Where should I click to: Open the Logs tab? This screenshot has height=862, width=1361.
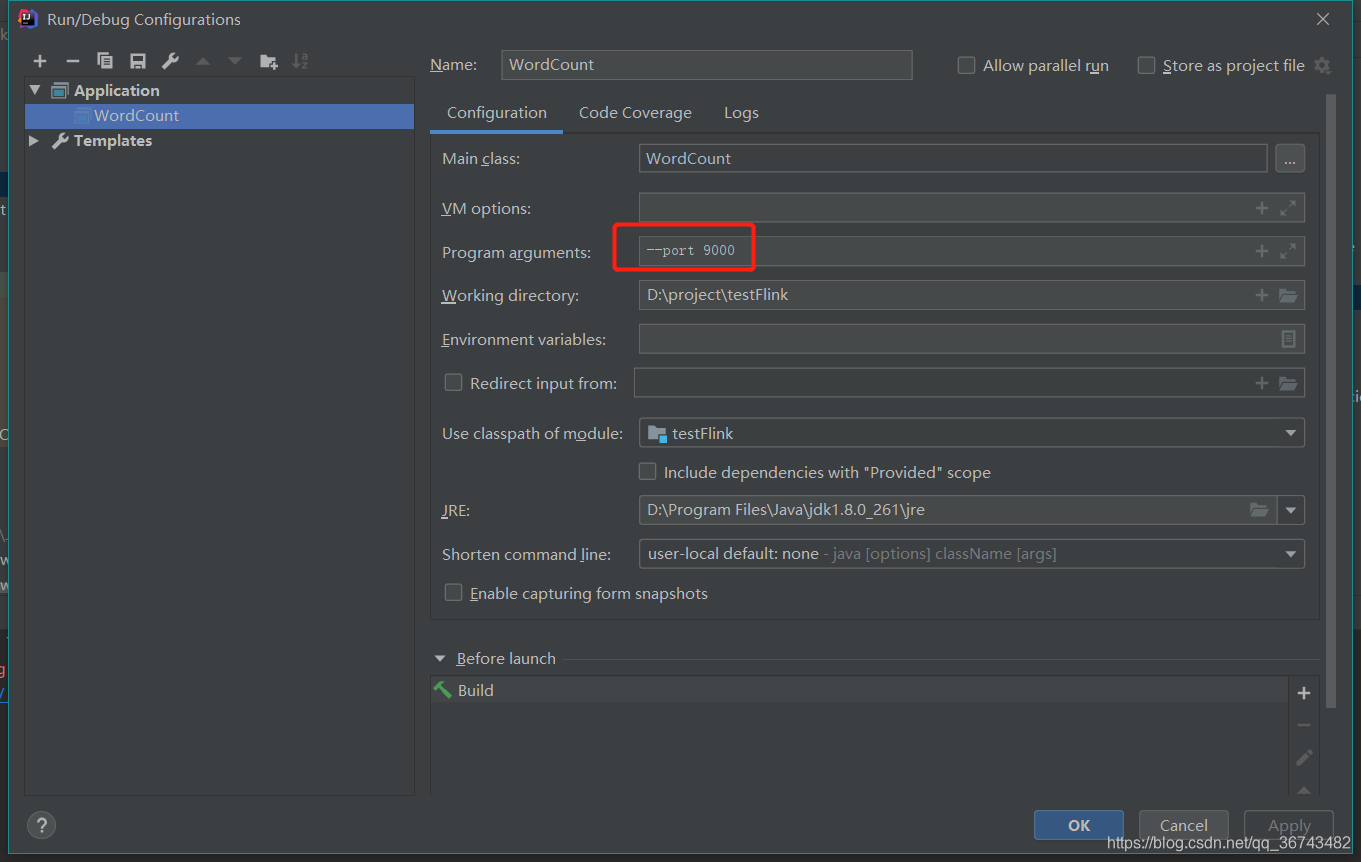tap(741, 113)
